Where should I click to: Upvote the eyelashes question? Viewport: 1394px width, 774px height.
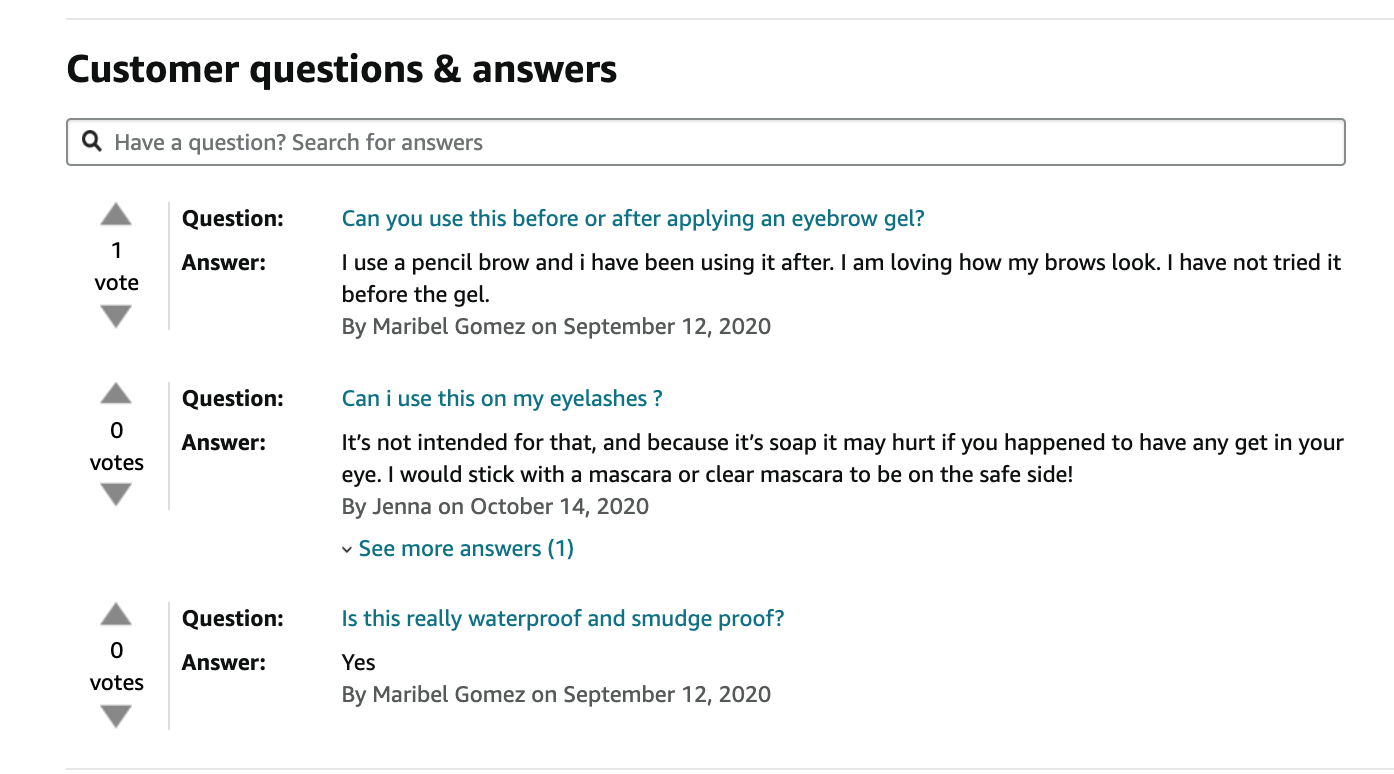116,394
